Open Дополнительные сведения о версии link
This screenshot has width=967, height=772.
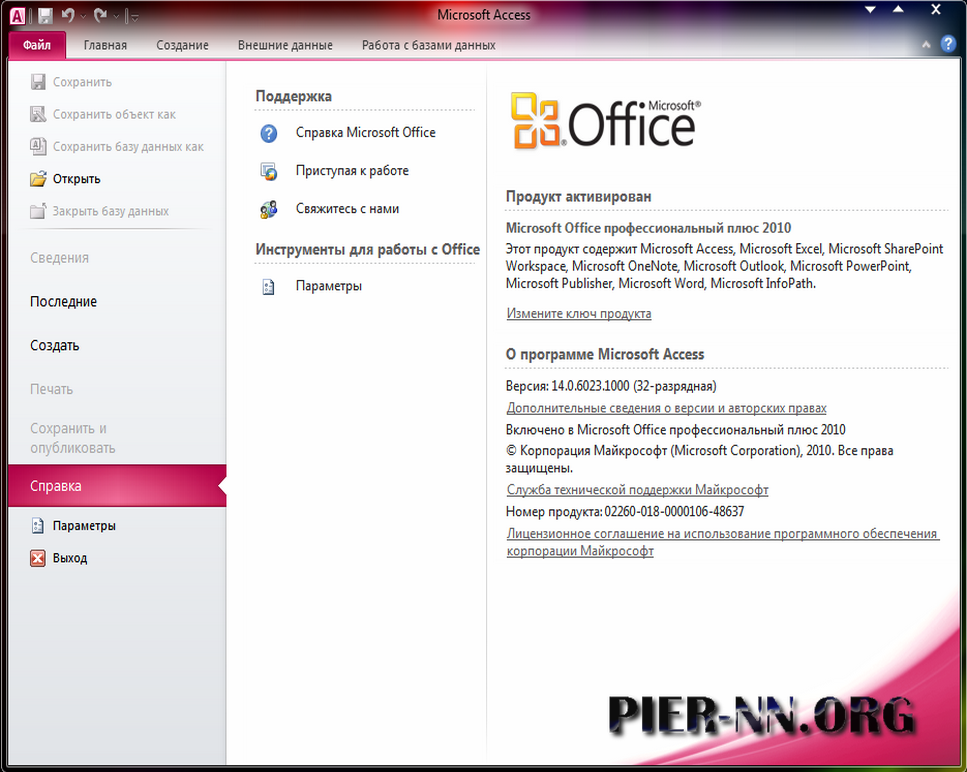(x=666, y=408)
